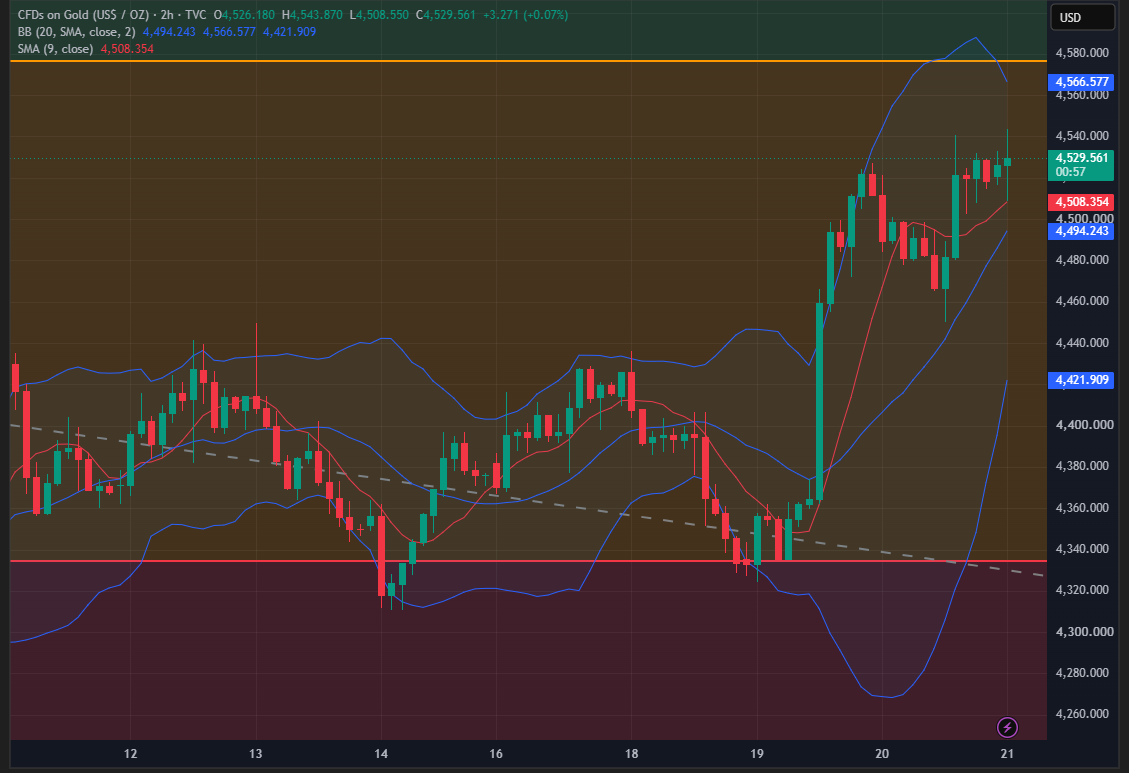Click the gray dashed trend line

[x=527, y=498]
